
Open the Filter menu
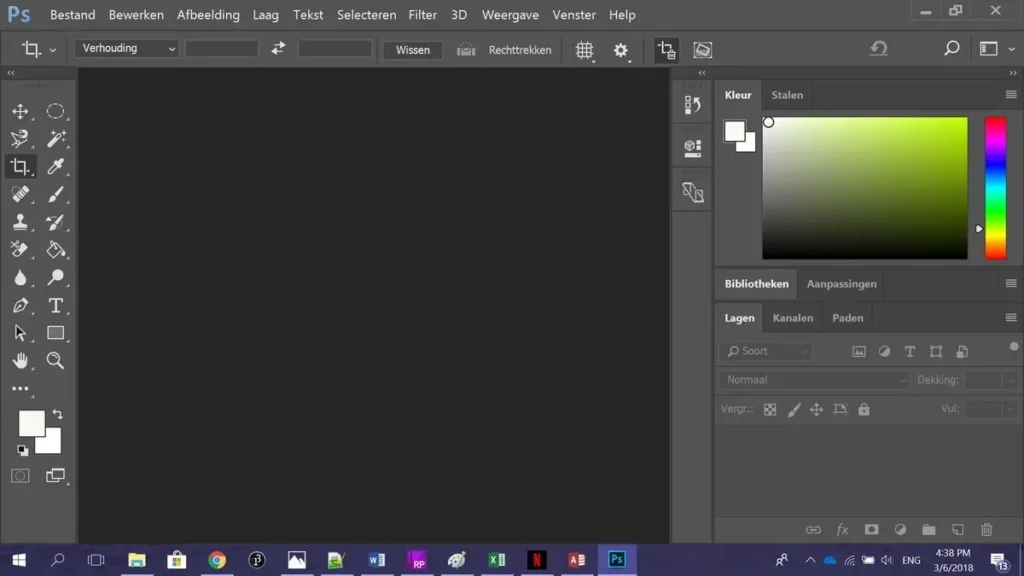422,15
